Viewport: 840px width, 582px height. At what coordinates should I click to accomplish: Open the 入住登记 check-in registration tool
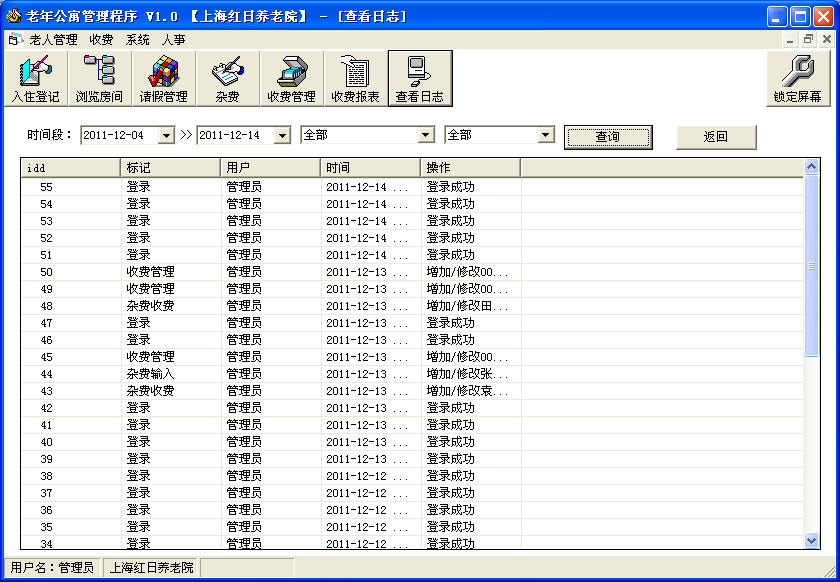coord(35,78)
